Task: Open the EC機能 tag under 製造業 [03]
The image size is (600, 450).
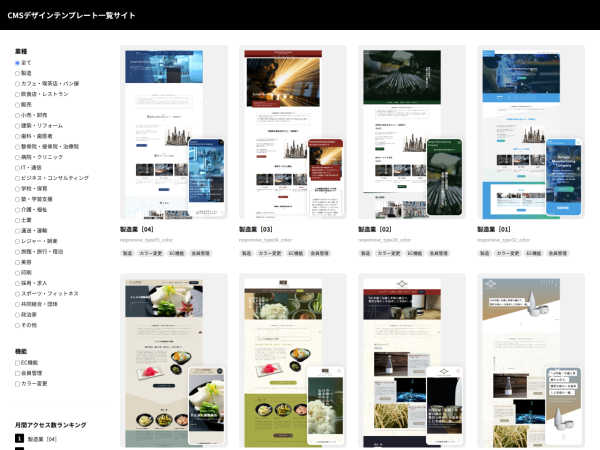Action: 296,253
